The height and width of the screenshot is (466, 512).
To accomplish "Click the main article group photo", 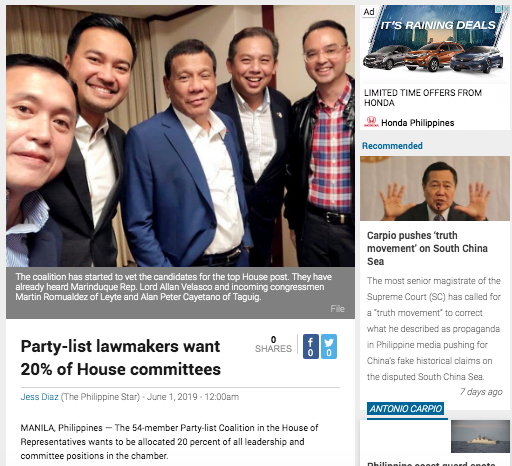I will pos(180,136).
